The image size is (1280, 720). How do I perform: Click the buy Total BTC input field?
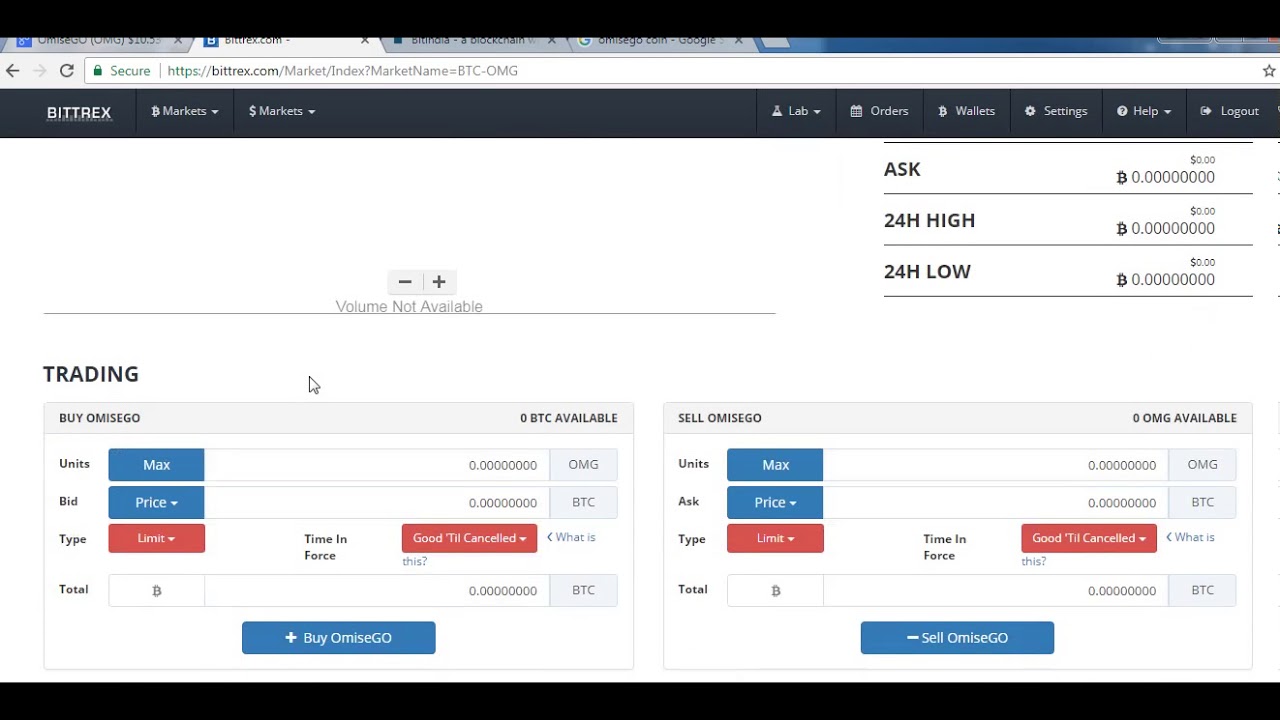point(377,591)
